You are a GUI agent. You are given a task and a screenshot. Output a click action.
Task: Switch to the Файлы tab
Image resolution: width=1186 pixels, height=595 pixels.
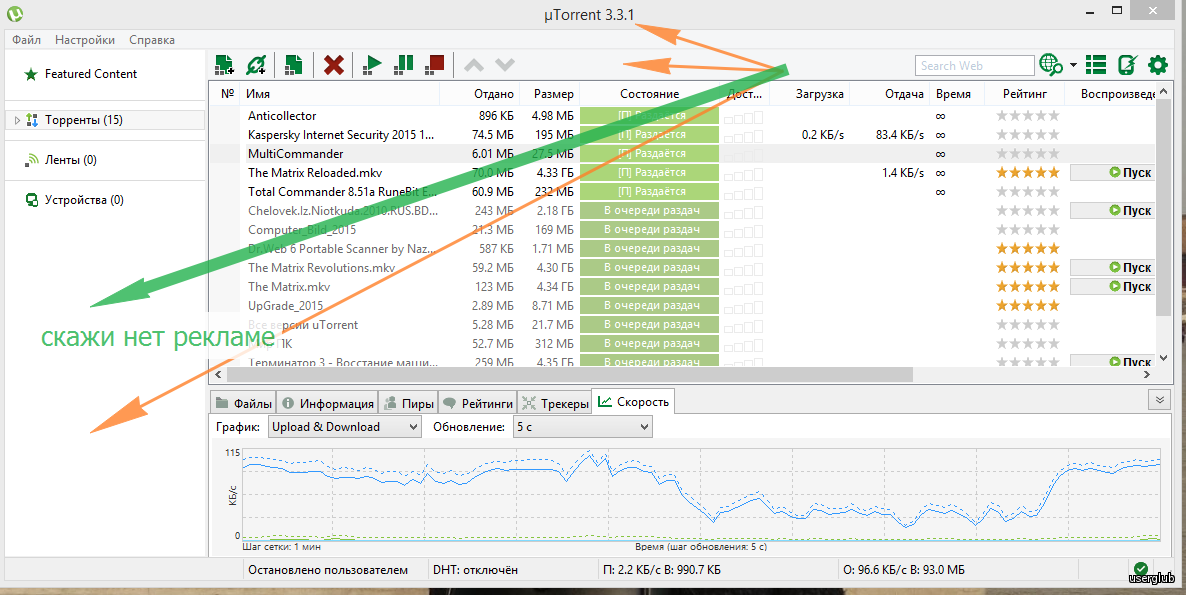[x=243, y=403]
